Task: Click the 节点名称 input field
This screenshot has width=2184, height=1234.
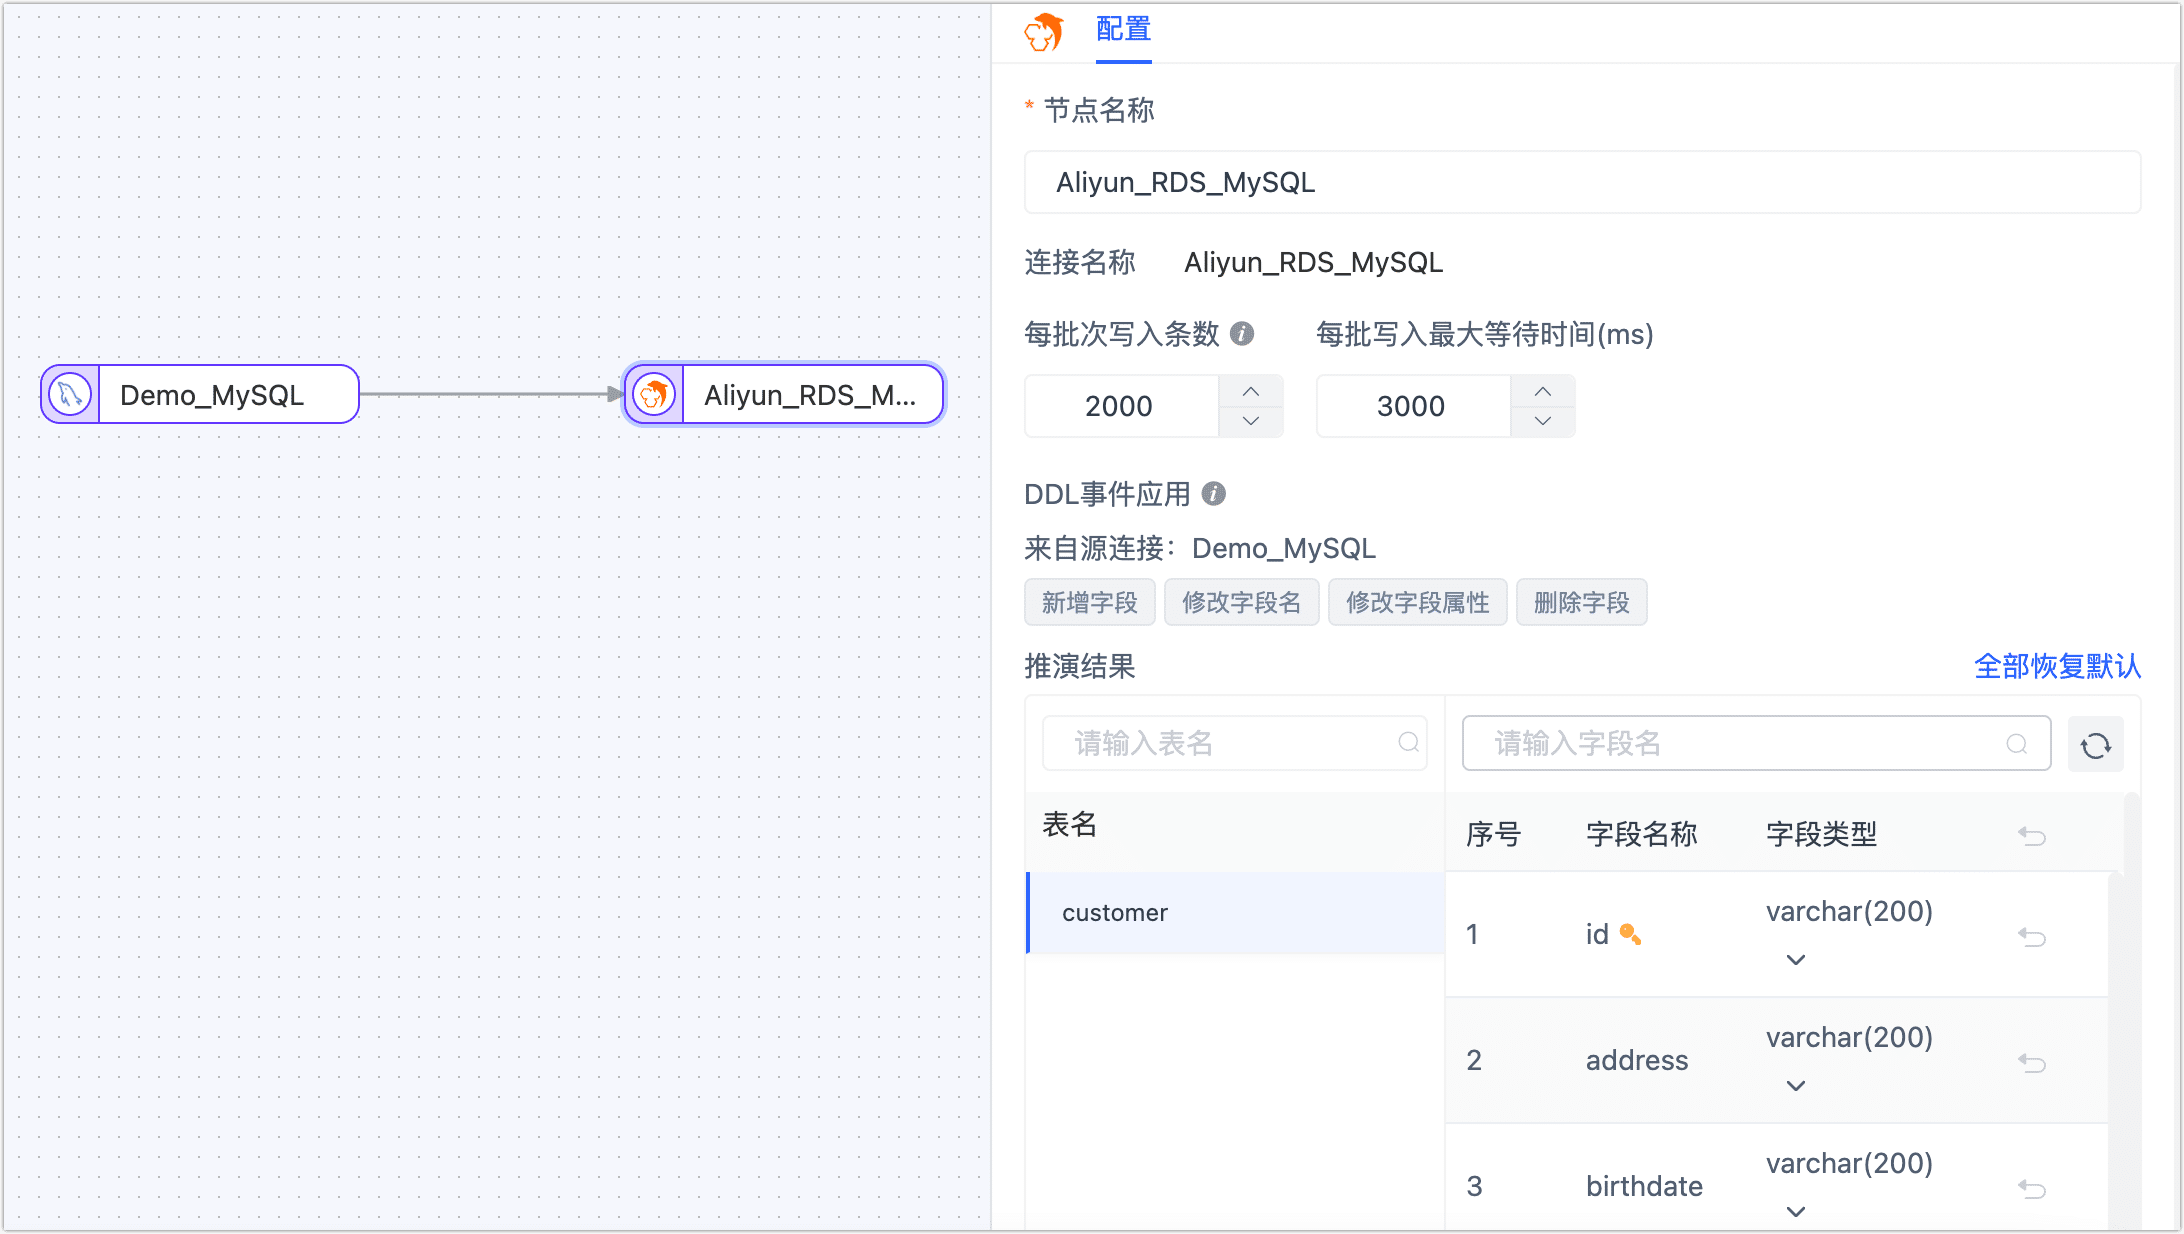Action: click(1581, 183)
